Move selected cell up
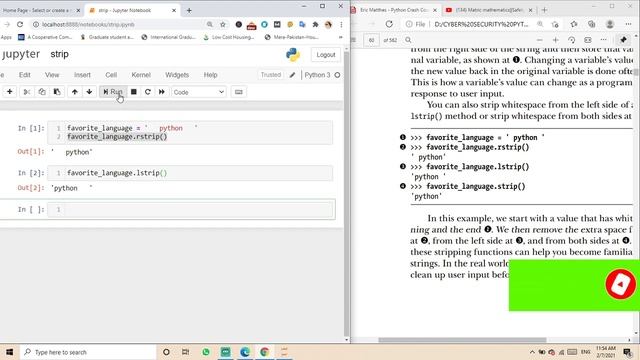 click(x=74, y=92)
